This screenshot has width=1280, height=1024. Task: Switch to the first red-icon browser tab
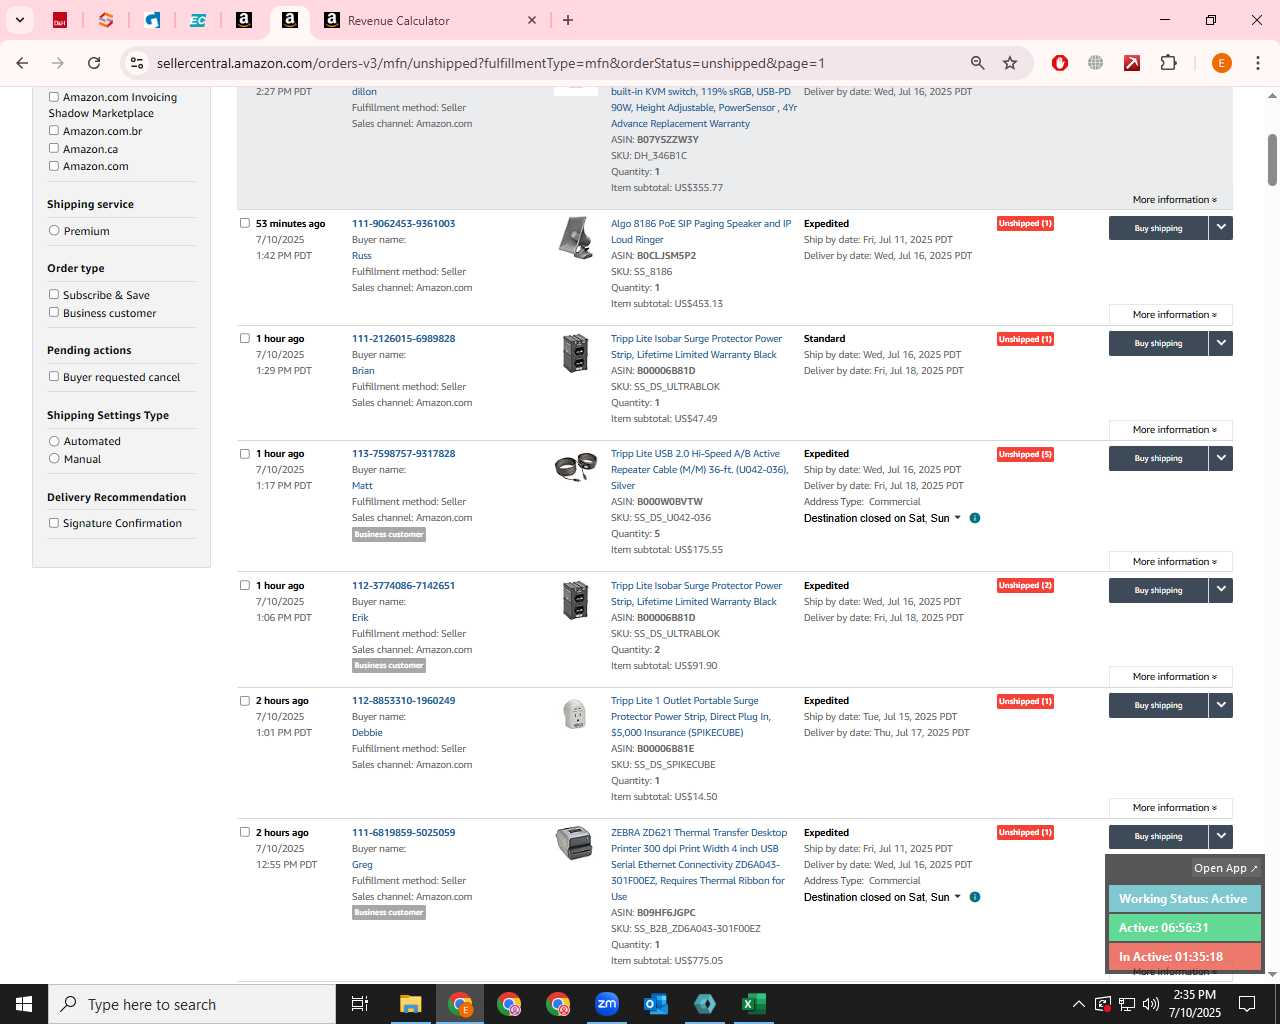tap(60, 20)
